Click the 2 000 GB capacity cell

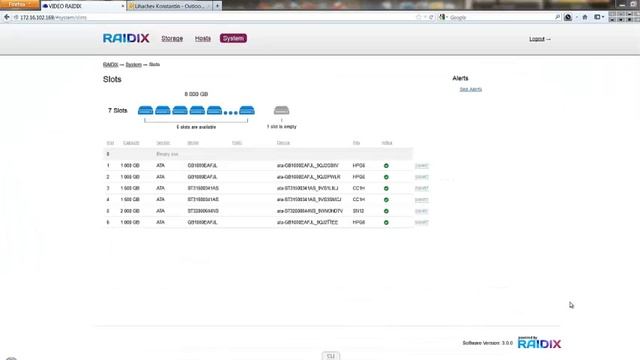tap(130, 211)
